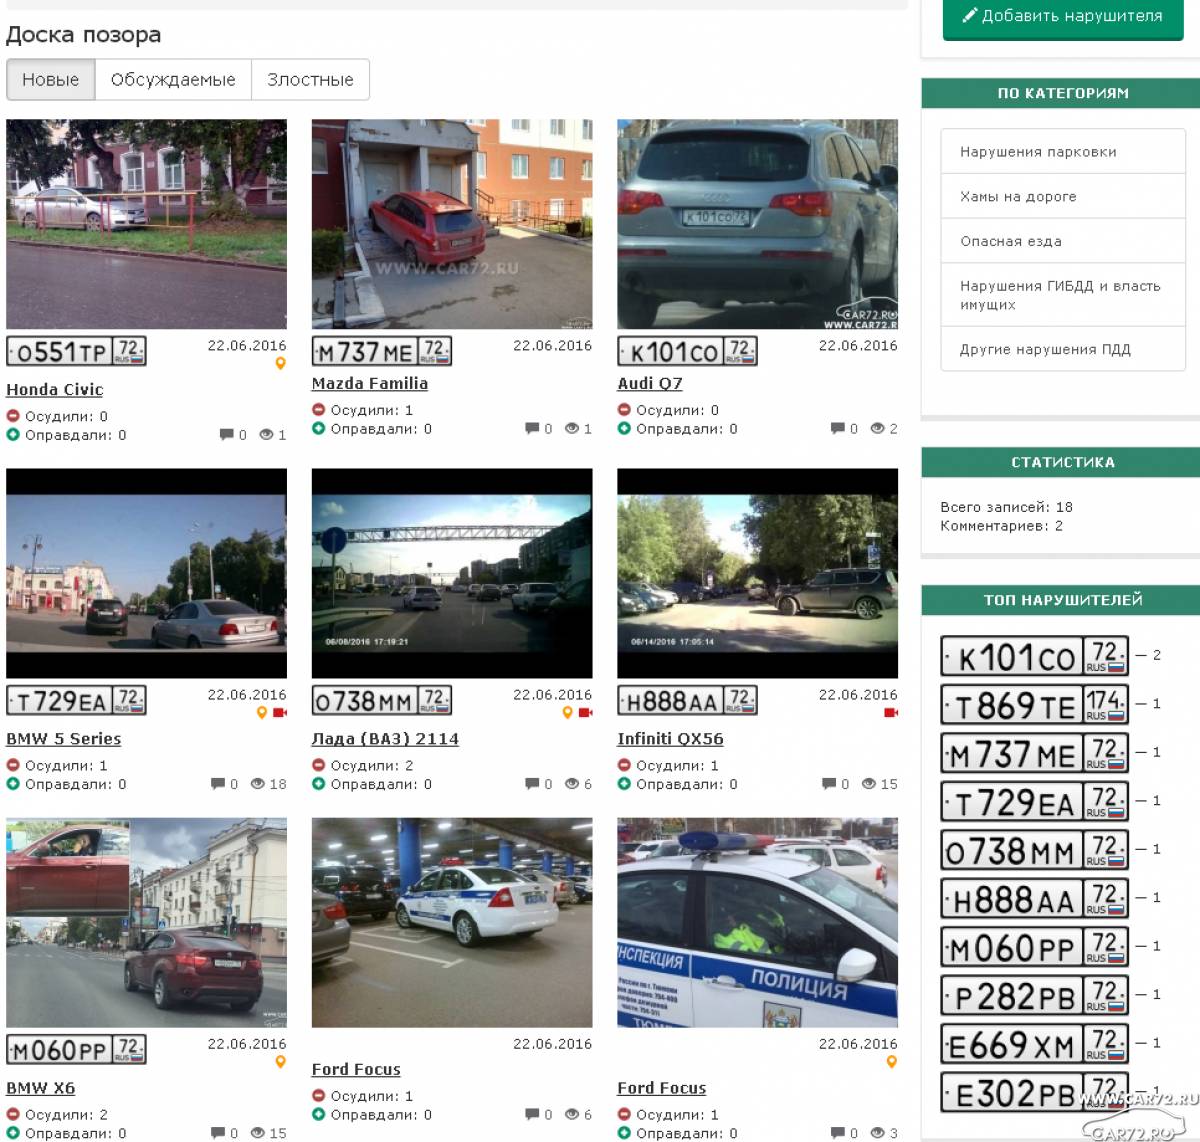Screen dimensions: 1200x1142
Task: Click the map pin icon on Honda Civic card
Action: pos(280,364)
